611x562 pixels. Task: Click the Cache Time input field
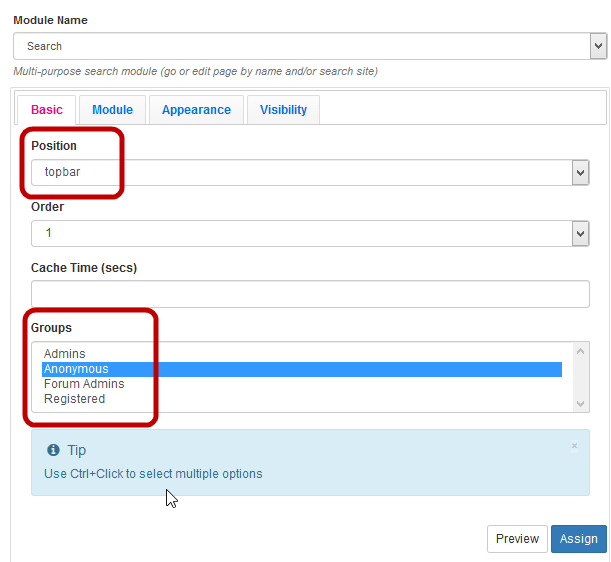tap(310, 294)
